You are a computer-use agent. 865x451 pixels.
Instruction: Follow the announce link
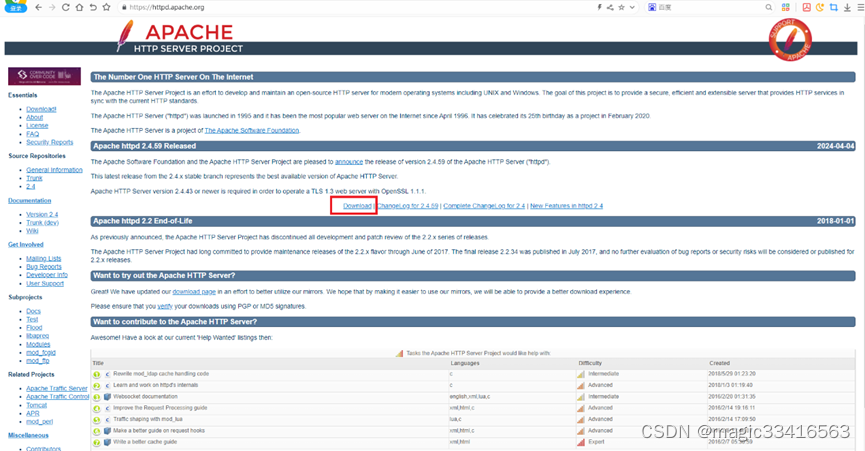click(349, 162)
